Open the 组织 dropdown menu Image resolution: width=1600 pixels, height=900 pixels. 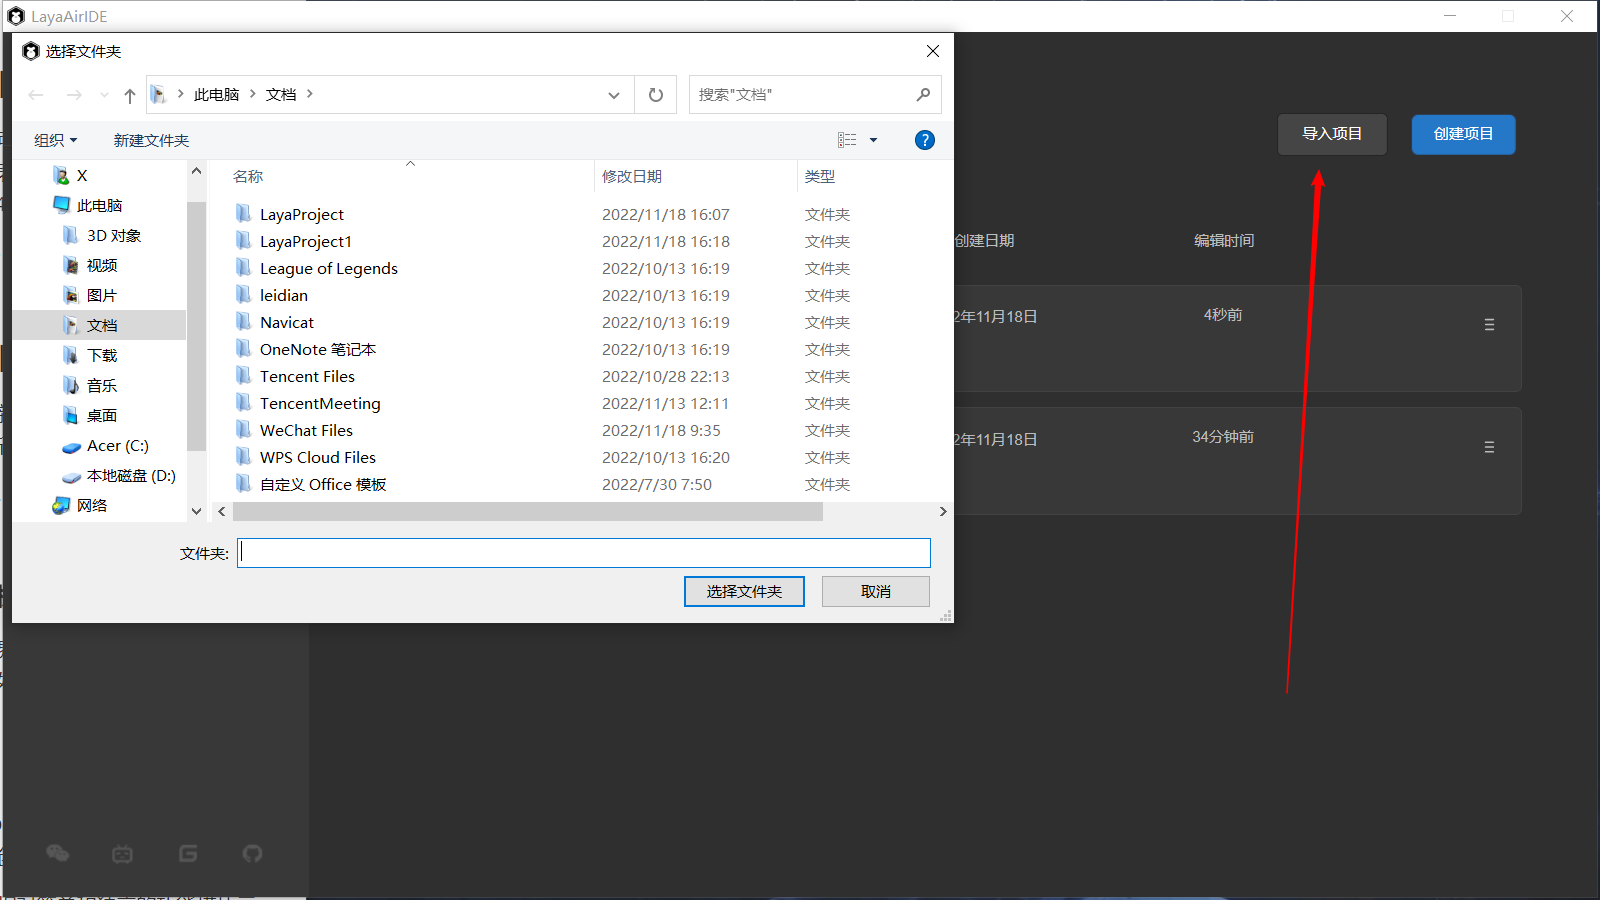point(55,140)
